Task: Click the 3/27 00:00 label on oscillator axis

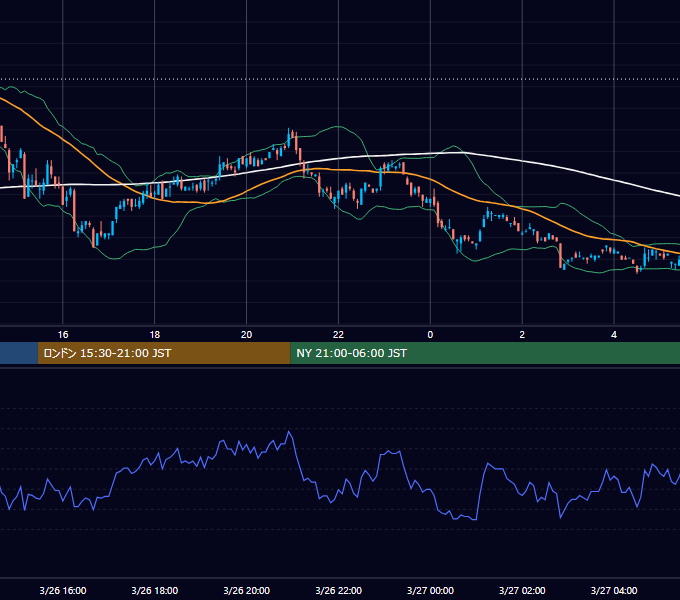Action: (x=430, y=590)
